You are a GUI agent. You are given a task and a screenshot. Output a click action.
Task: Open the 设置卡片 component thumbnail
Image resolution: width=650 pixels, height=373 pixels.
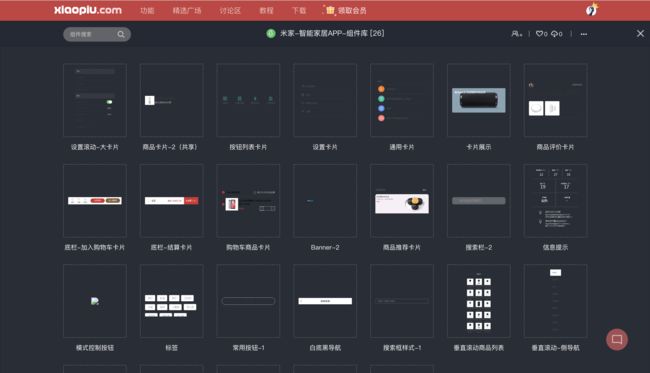click(325, 100)
